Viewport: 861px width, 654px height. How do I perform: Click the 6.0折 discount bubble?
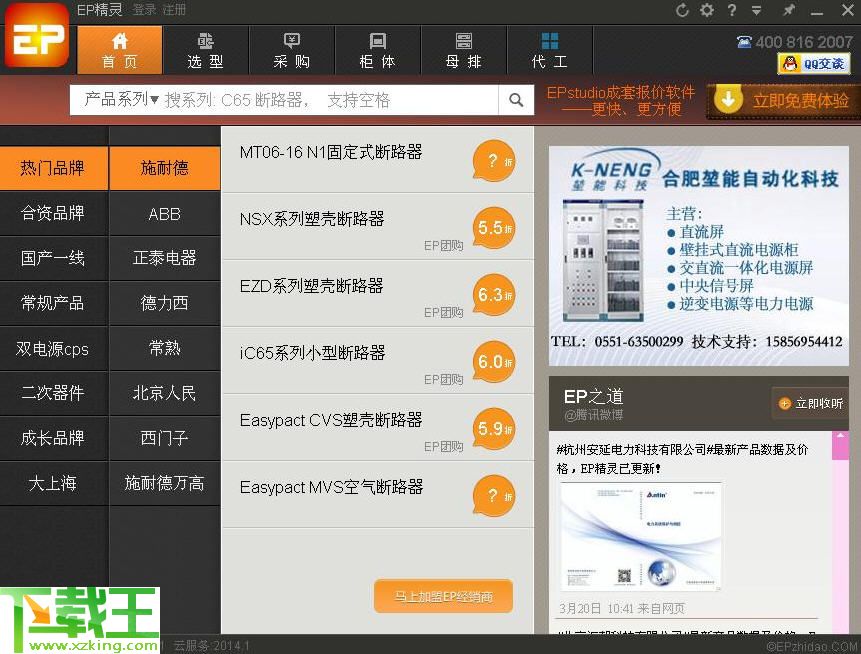[x=494, y=362]
